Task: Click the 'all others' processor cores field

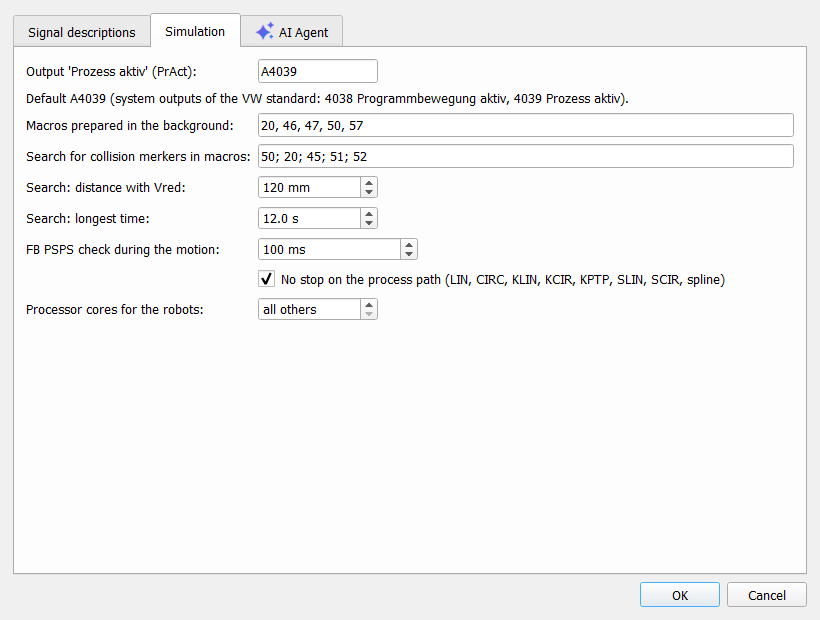Action: coord(310,309)
